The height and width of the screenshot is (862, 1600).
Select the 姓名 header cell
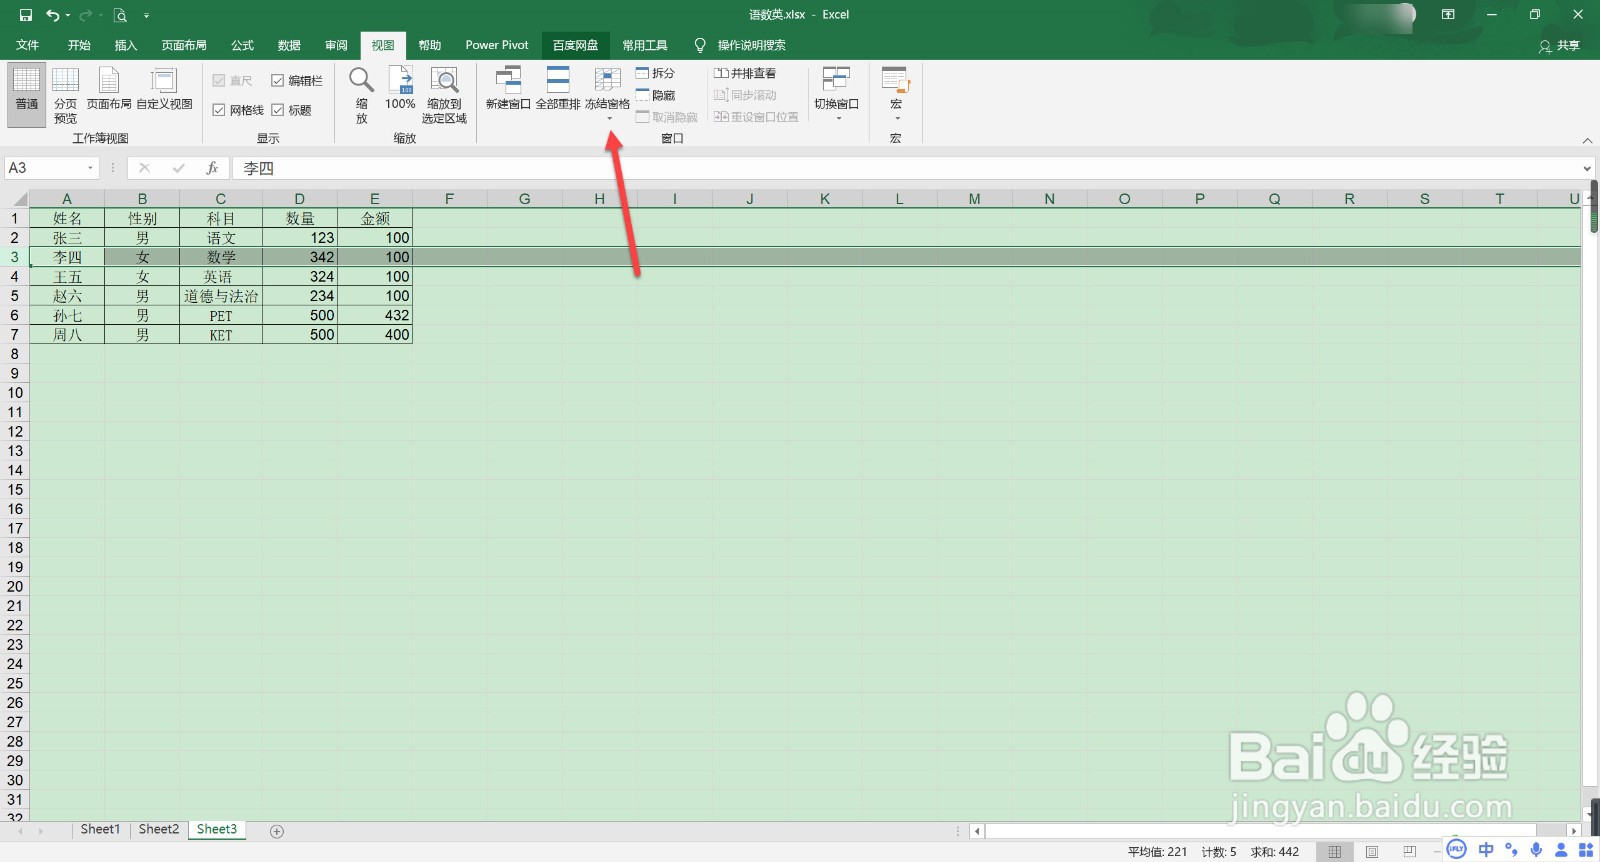coord(67,218)
